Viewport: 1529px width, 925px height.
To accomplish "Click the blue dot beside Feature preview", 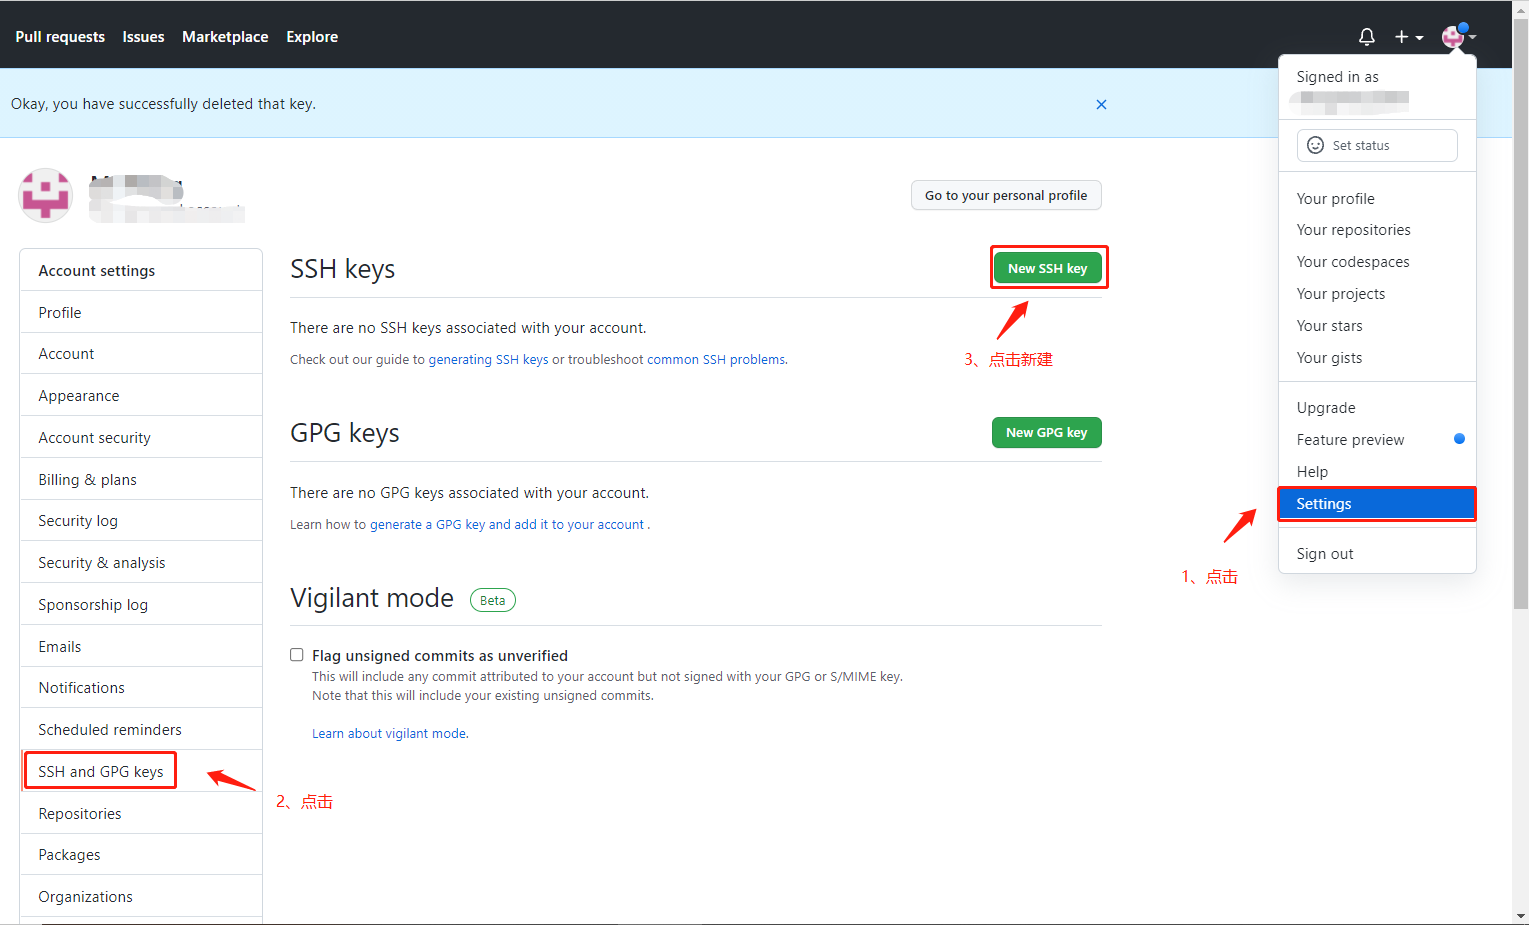I will 1459,439.
